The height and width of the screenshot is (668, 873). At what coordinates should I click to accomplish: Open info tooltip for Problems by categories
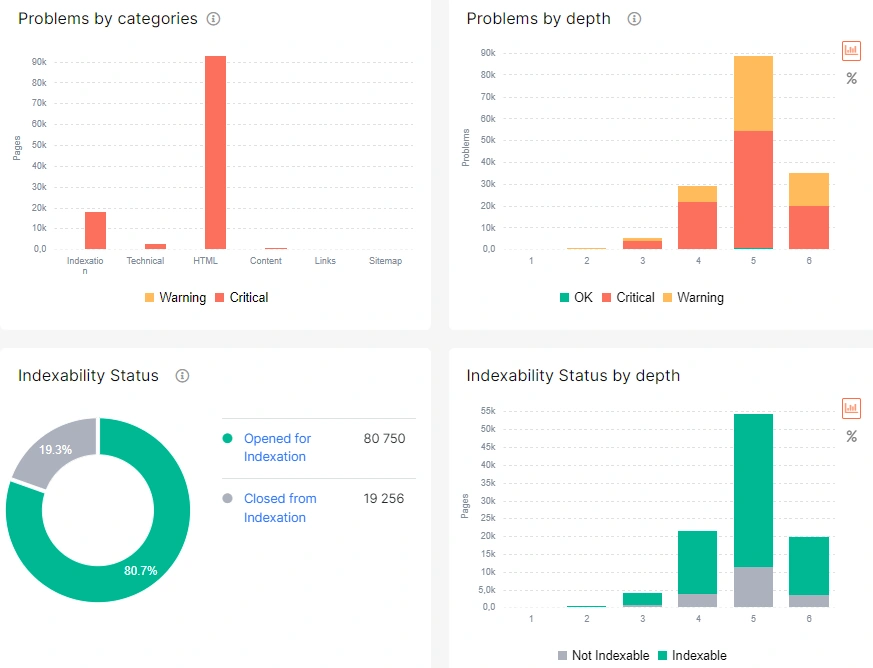(212, 18)
